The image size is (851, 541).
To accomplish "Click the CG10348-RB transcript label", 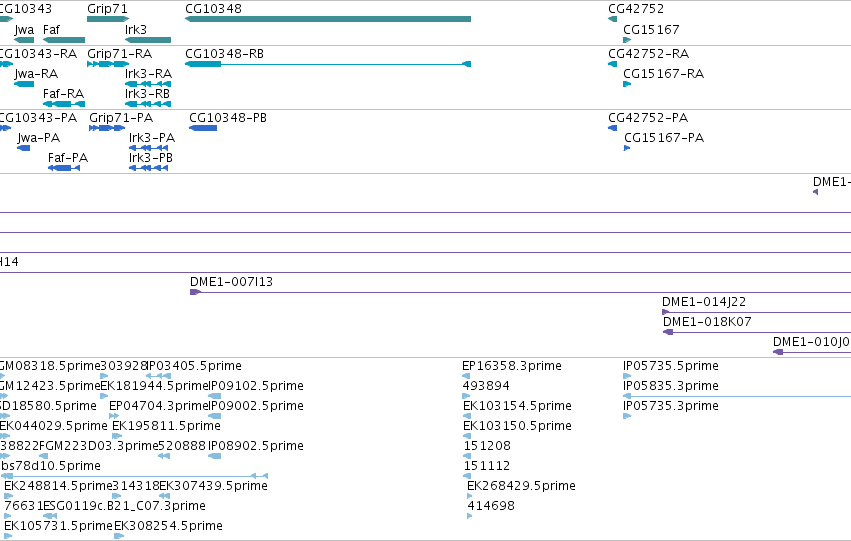I will pyautogui.click(x=224, y=54).
